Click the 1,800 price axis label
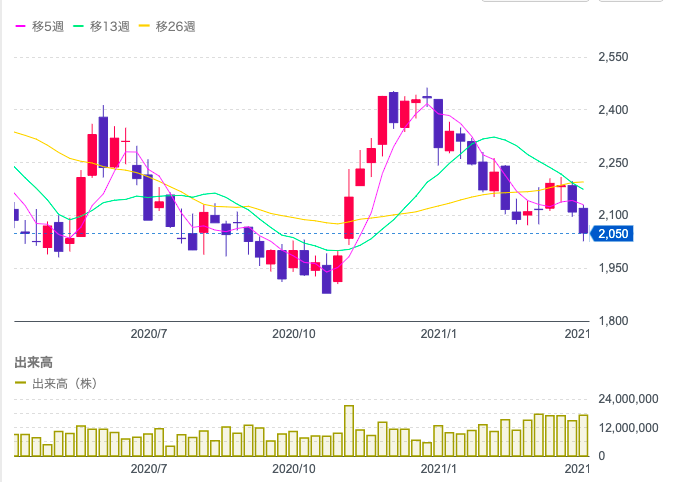676x482 pixels. 613,321
